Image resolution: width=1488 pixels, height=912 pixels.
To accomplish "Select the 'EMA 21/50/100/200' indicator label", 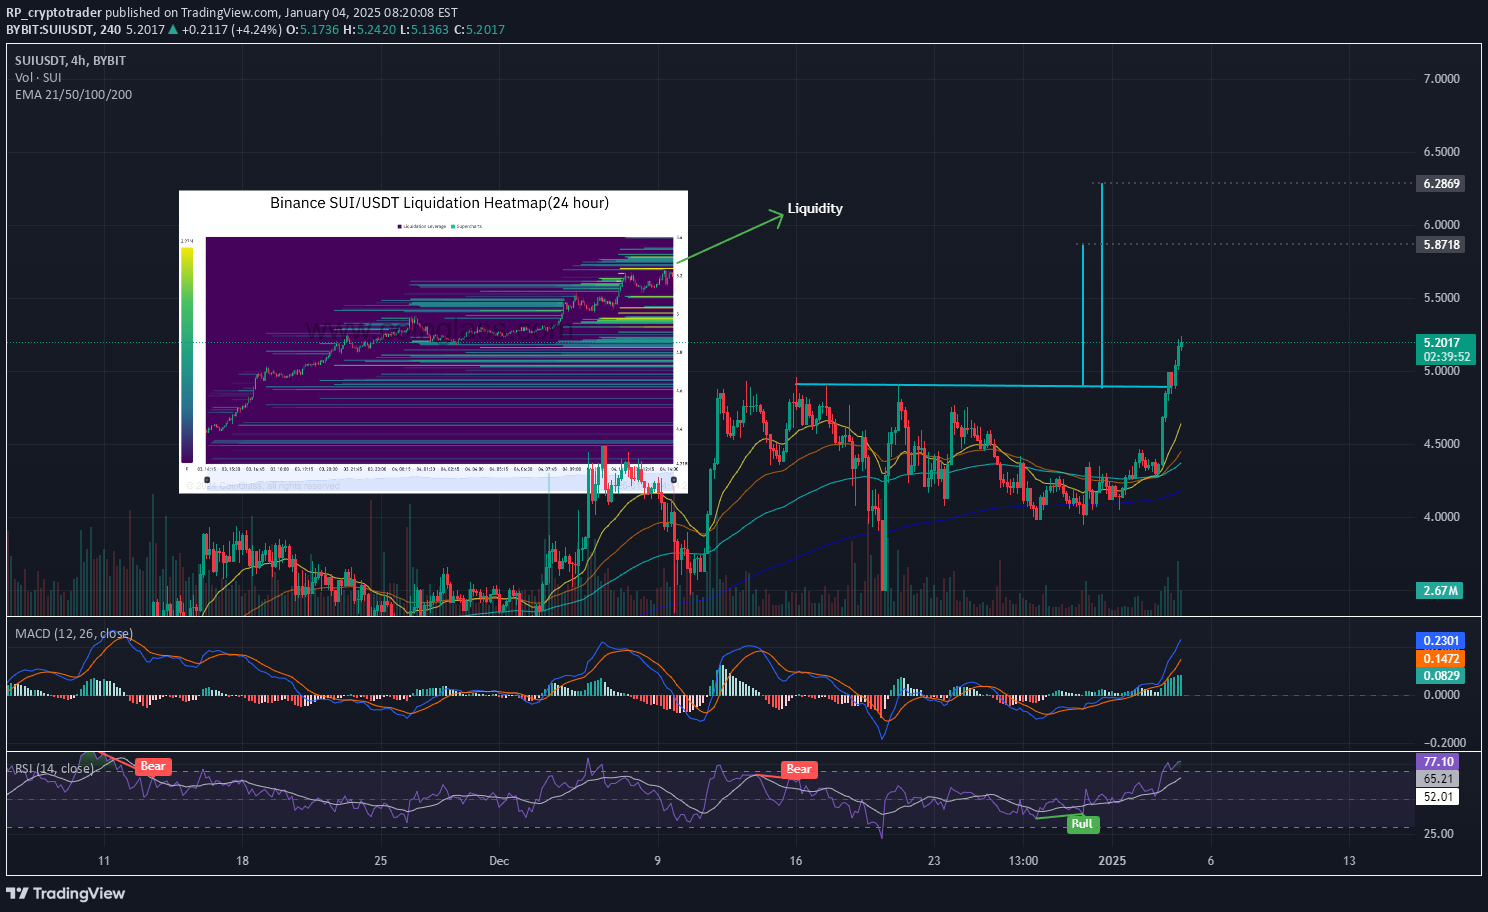I will coord(73,94).
